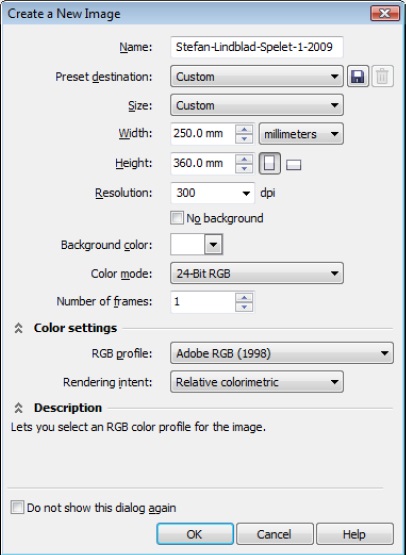Viewport: 406px width, 555px height.
Task: Click in the Name text field
Action: click(257, 47)
